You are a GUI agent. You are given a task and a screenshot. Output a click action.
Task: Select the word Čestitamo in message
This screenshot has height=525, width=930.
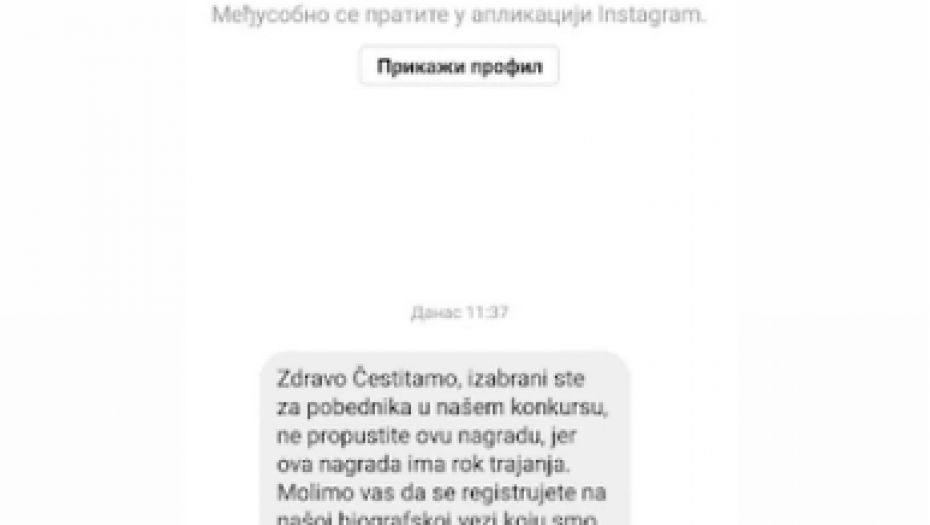(x=407, y=378)
